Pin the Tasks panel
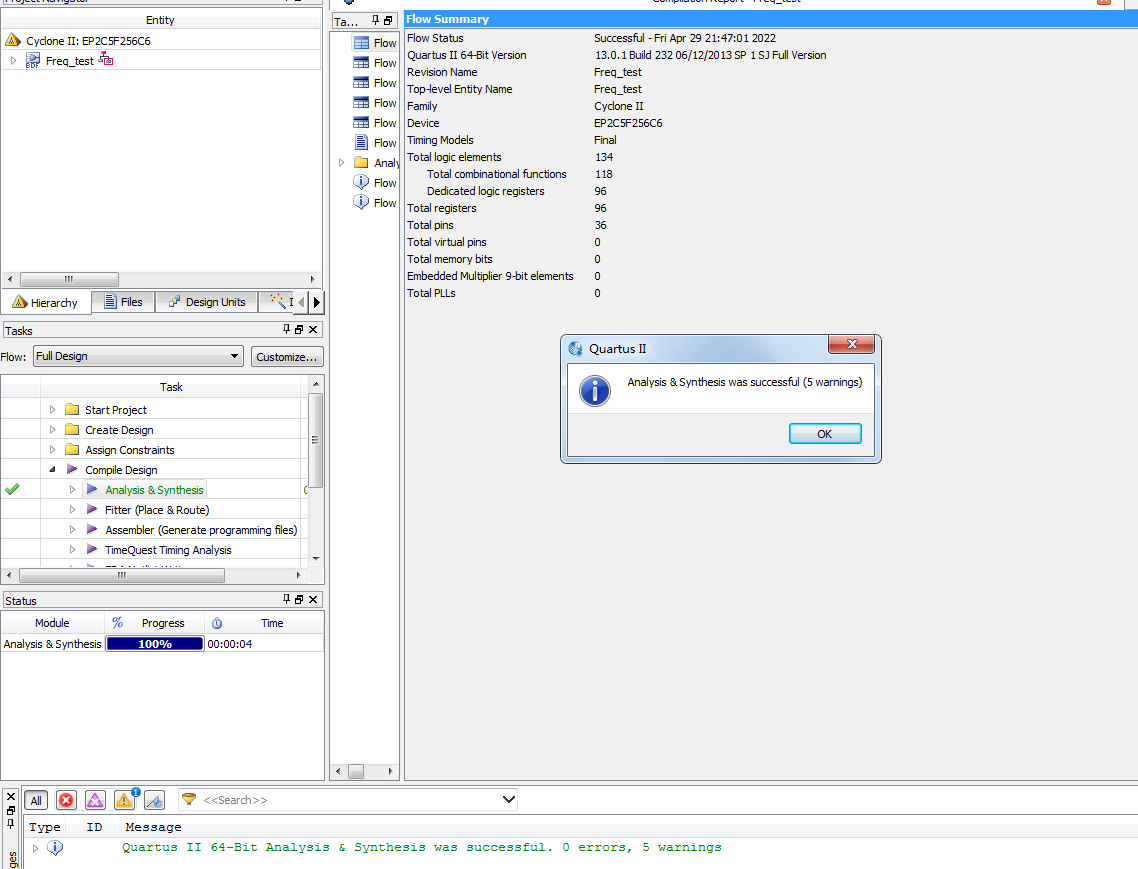 (x=287, y=329)
